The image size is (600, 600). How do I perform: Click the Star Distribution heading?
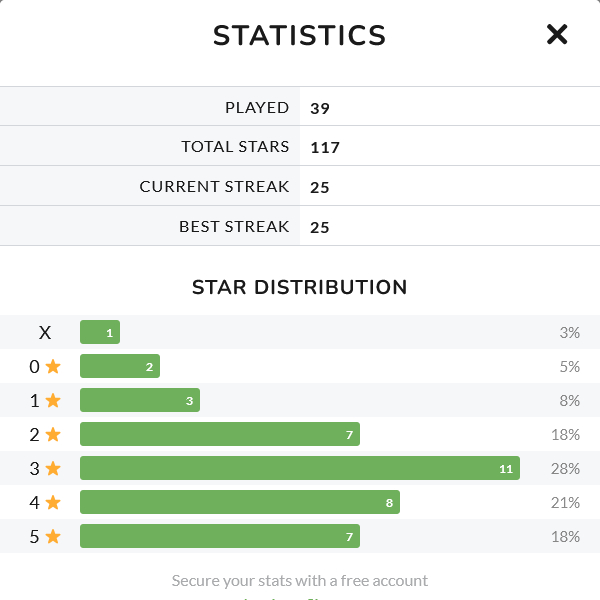[300, 288]
